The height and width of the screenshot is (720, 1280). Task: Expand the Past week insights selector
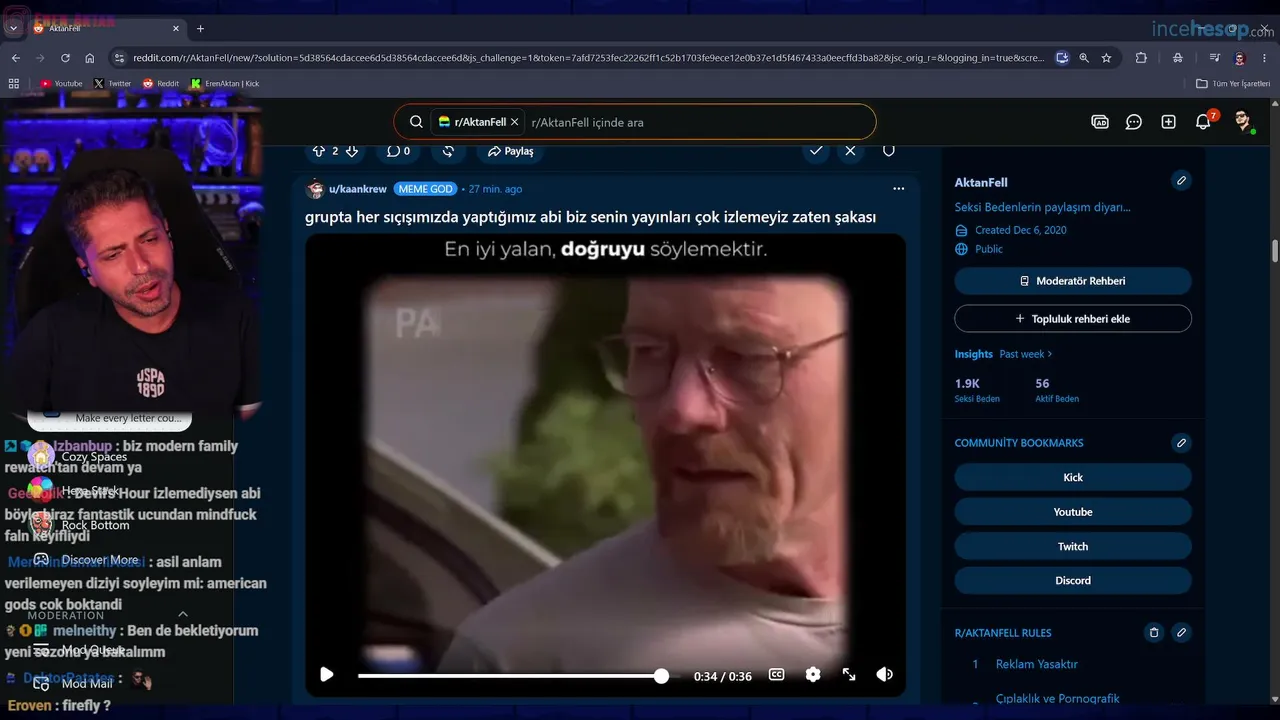tap(1026, 354)
